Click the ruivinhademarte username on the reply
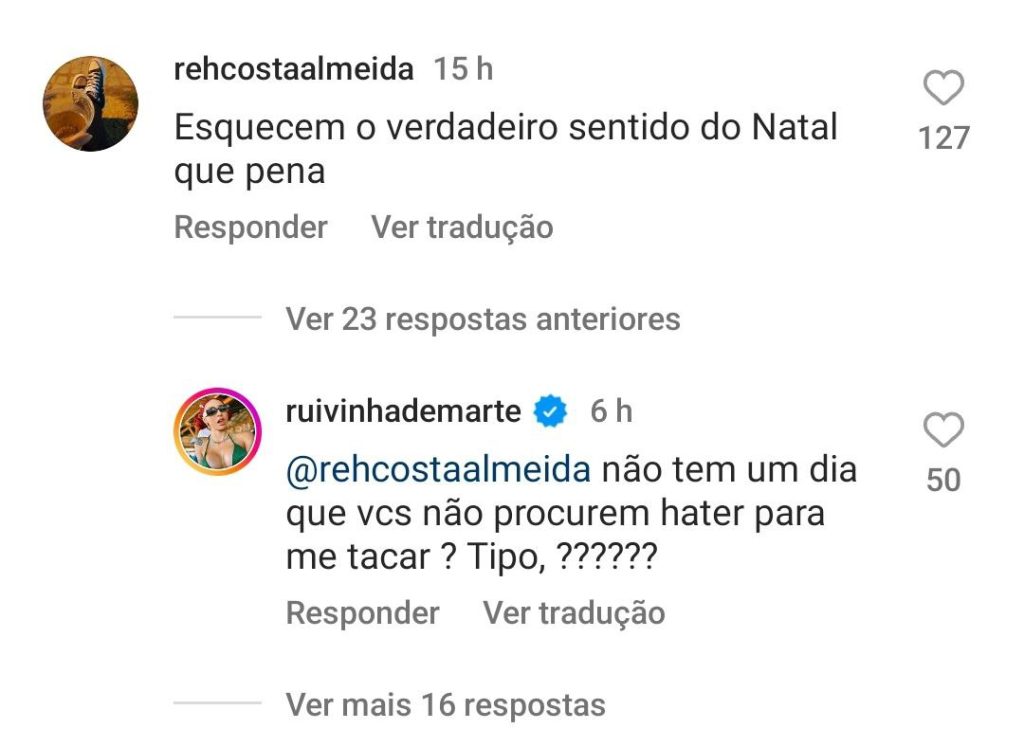The height and width of the screenshot is (747, 1024). [x=403, y=411]
